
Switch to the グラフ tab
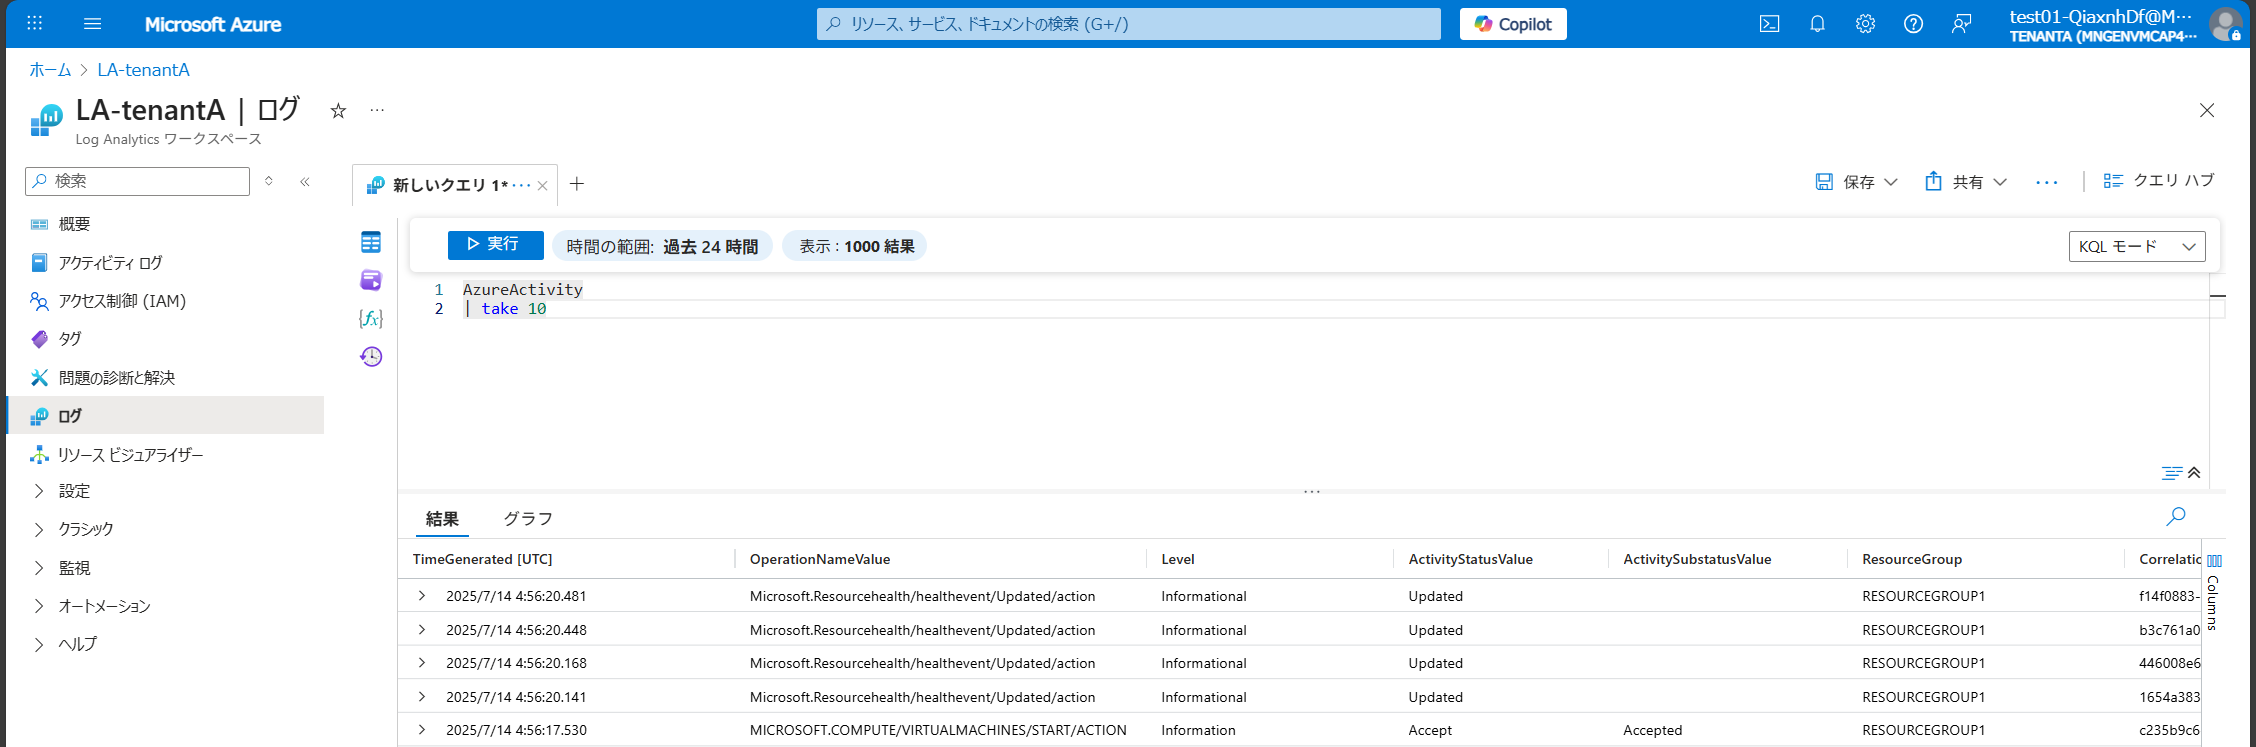coord(528,519)
